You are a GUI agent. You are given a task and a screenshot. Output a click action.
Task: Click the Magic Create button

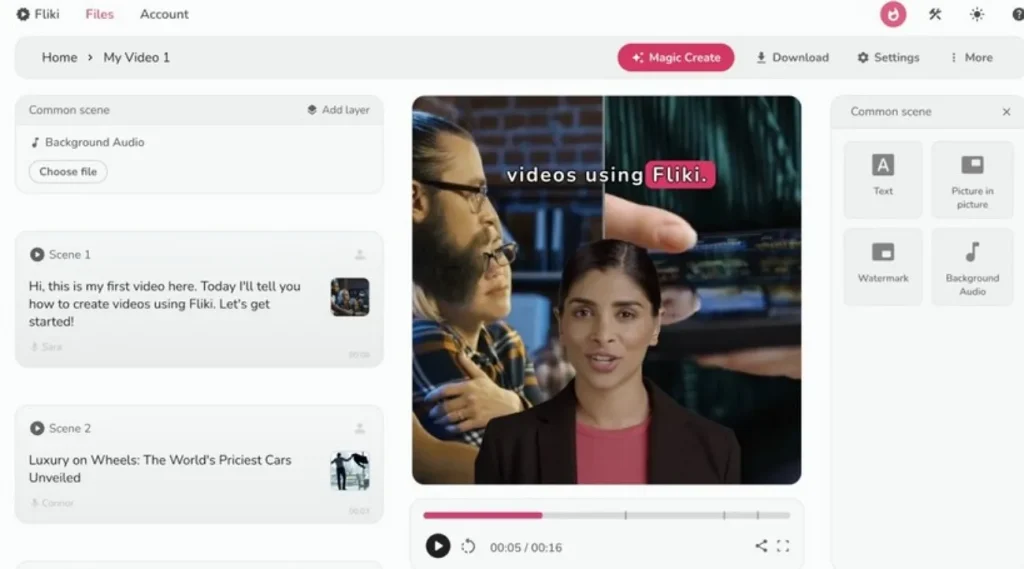click(676, 57)
